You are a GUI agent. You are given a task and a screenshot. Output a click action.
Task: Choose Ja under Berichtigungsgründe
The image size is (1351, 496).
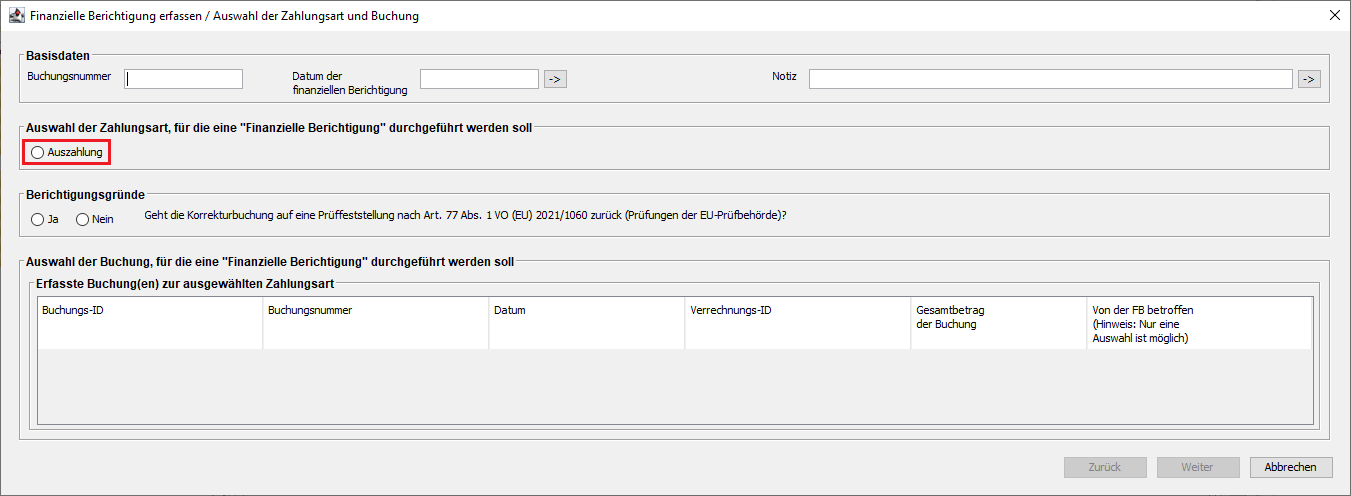coord(38,219)
